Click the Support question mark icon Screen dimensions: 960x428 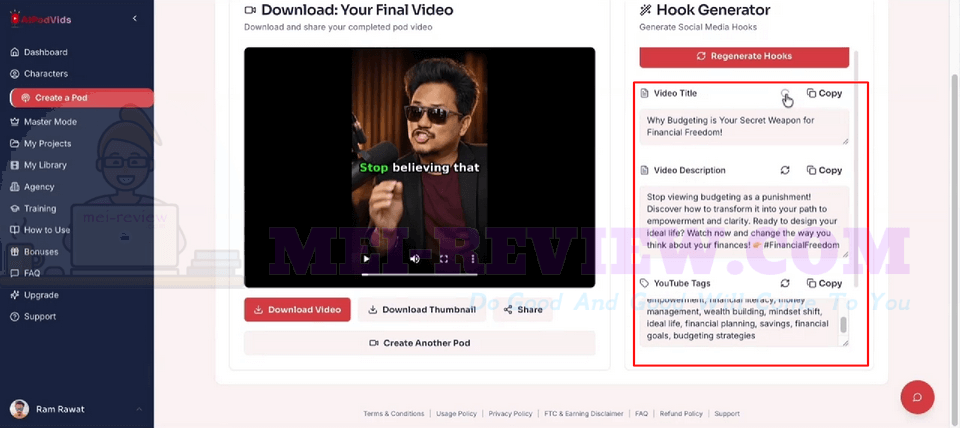[x=15, y=317]
